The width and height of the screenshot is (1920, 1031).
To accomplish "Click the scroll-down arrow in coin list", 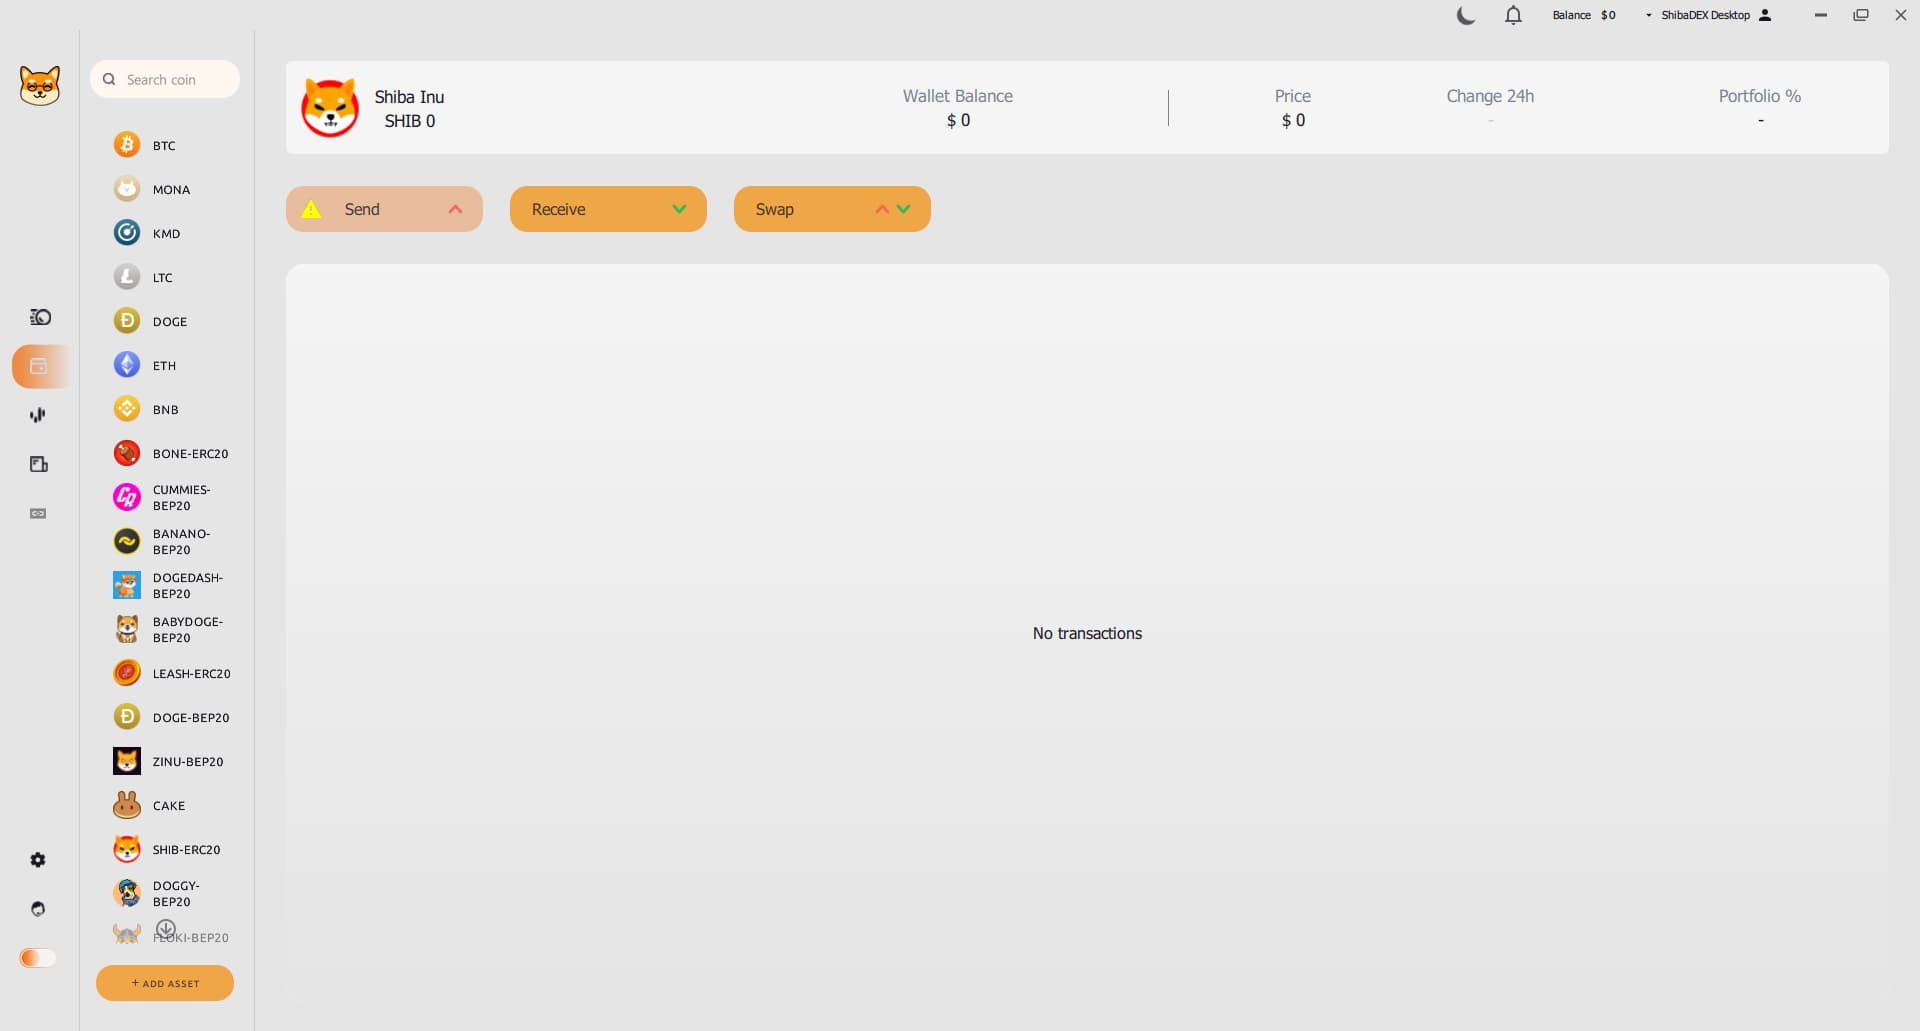I will point(166,929).
